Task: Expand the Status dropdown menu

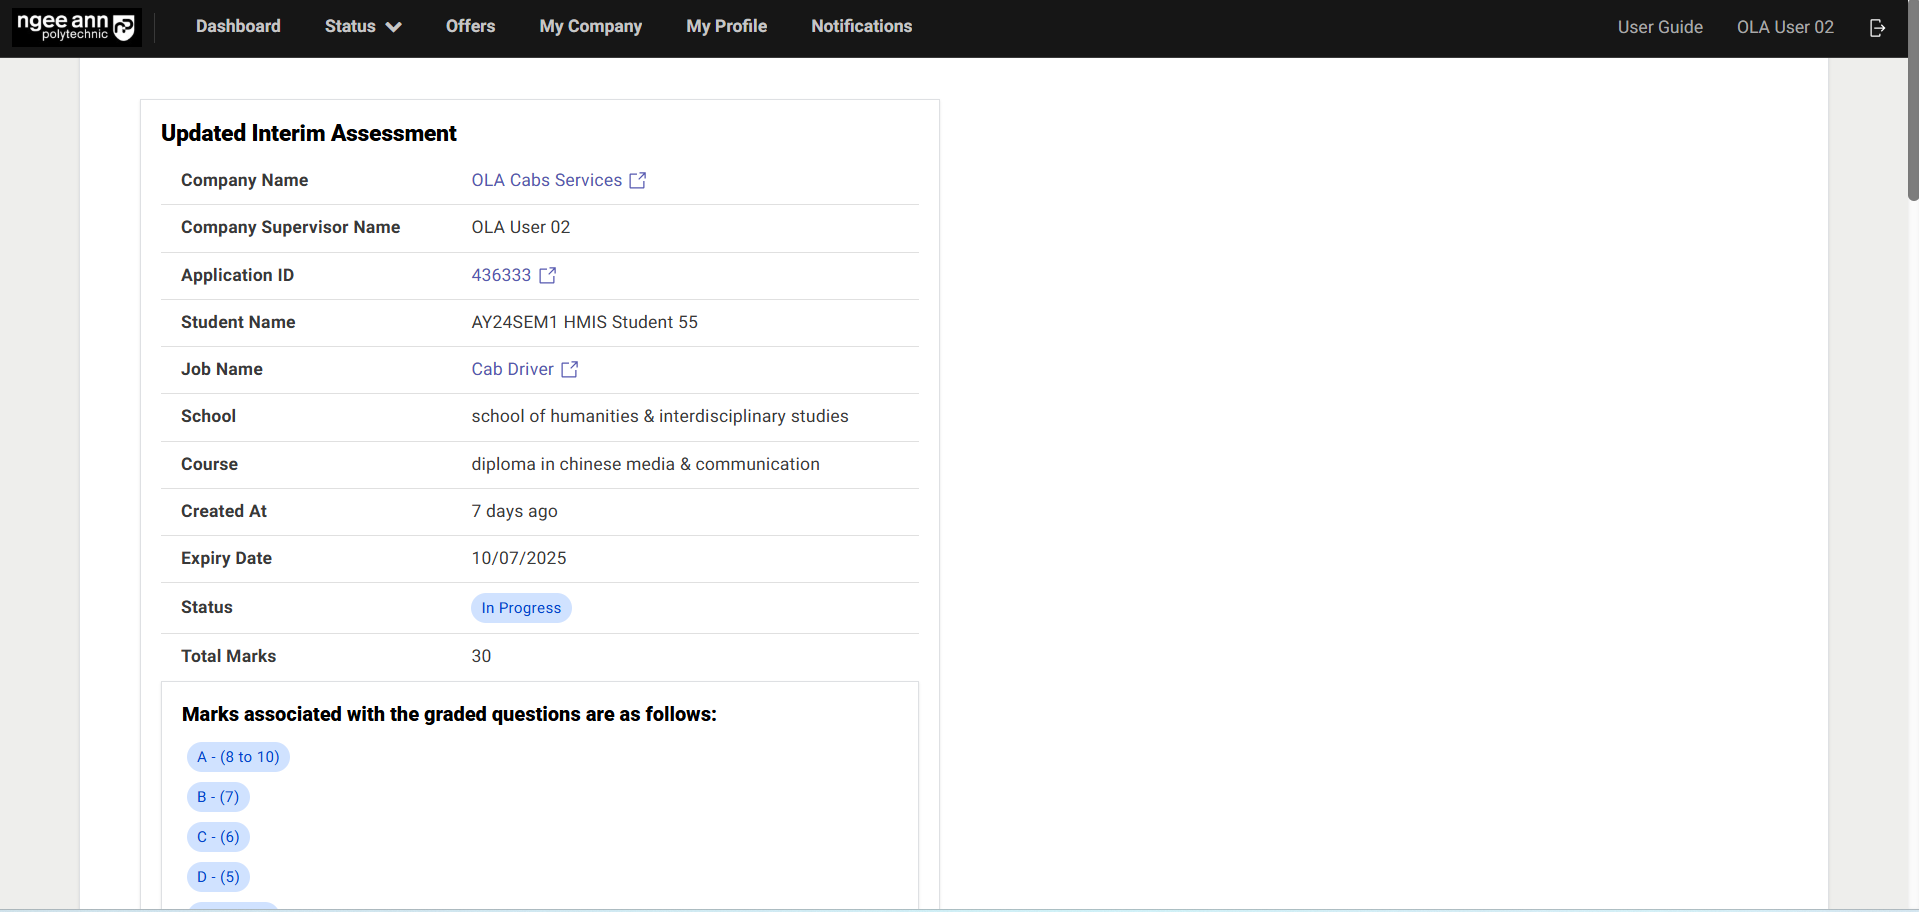Action: coord(362,27)
